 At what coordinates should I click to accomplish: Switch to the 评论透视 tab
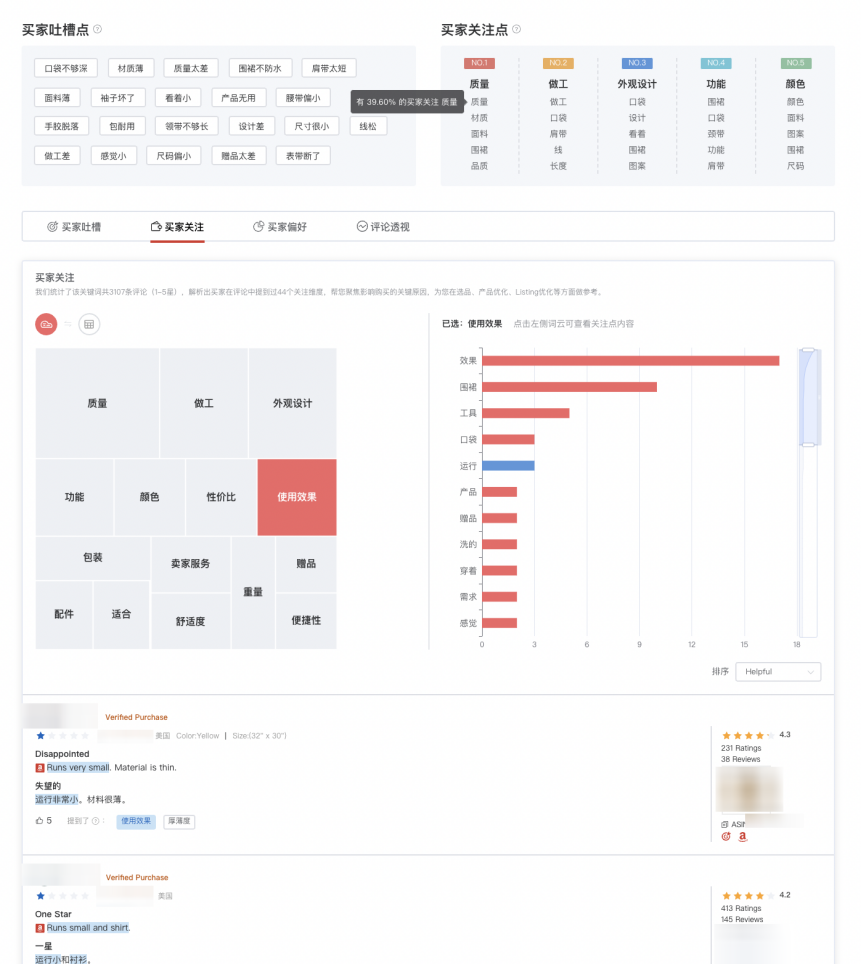tap(383, 227)
